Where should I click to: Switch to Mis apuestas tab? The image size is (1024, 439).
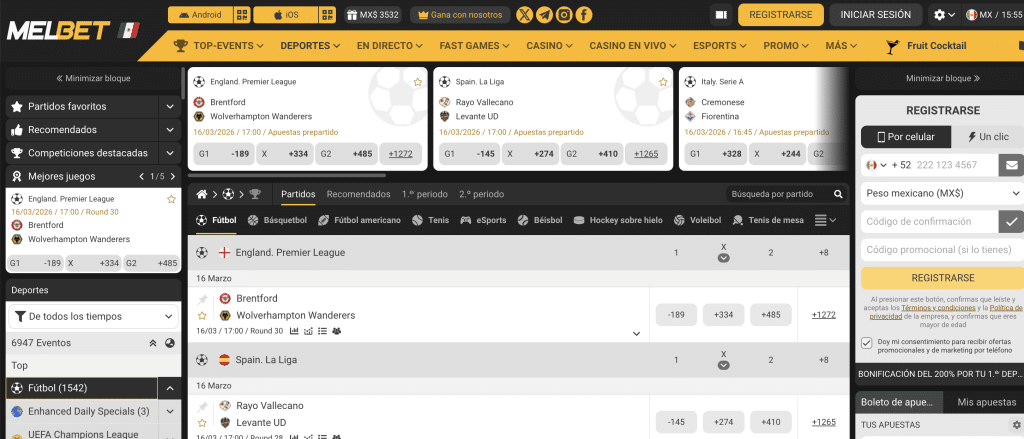click(x=986, y=402)
